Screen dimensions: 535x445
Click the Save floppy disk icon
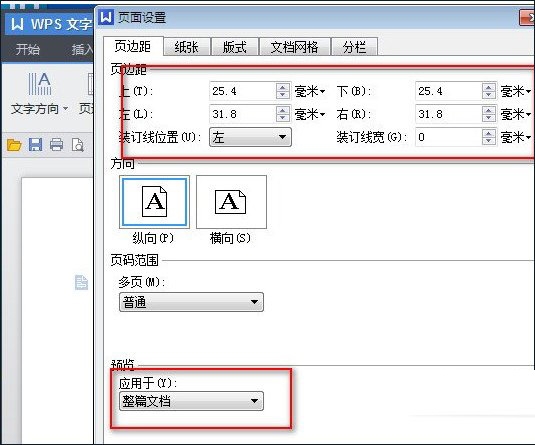point(35,145)
